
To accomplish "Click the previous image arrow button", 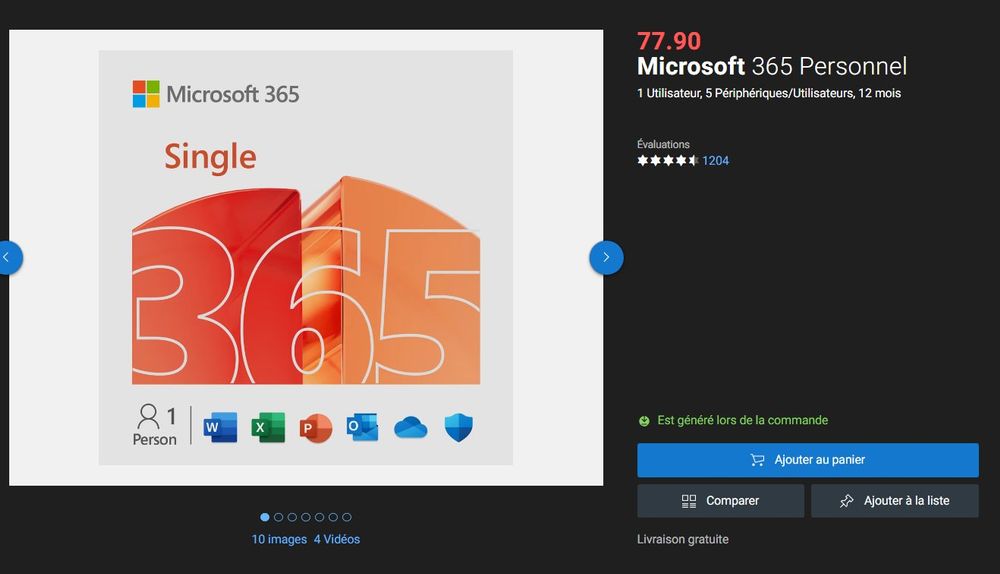I will pos(7,258).
